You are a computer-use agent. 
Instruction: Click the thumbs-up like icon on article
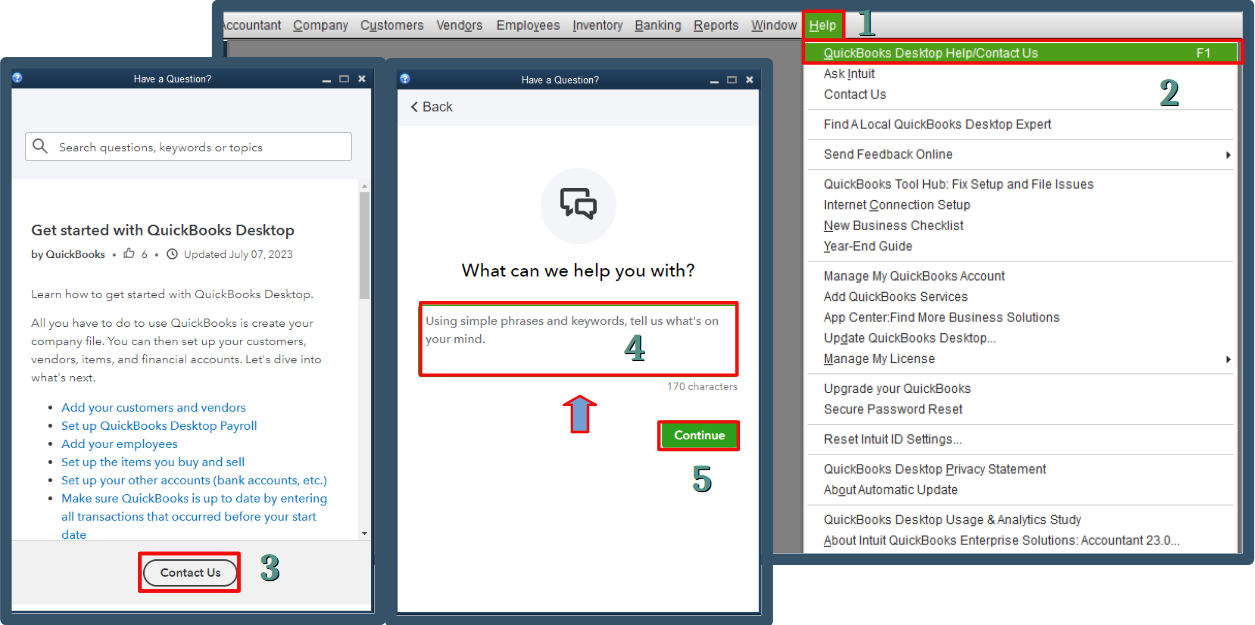[129, 254]
